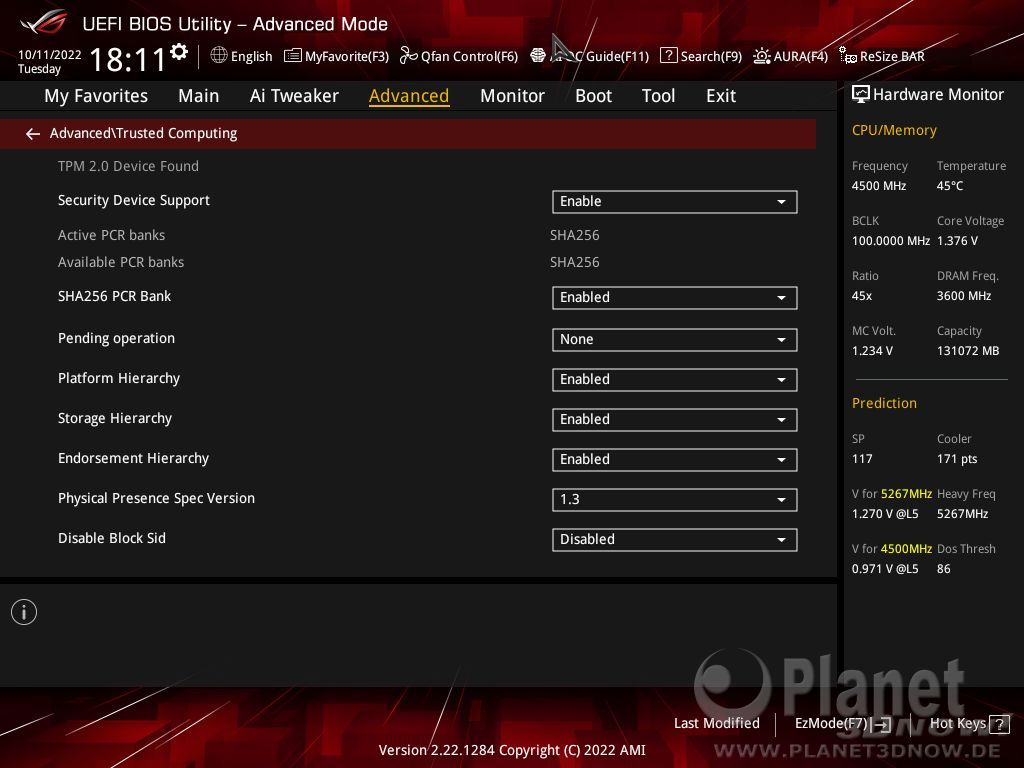Open the Disable Block Sid dropdown
This screenshot has height=768, width=1024.
675,539
